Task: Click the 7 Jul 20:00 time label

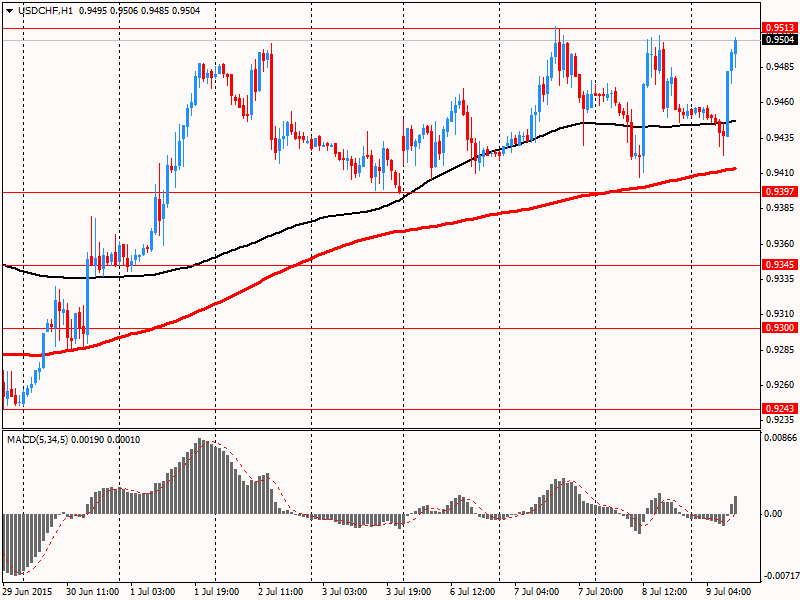Action: [x=601, y=592]
